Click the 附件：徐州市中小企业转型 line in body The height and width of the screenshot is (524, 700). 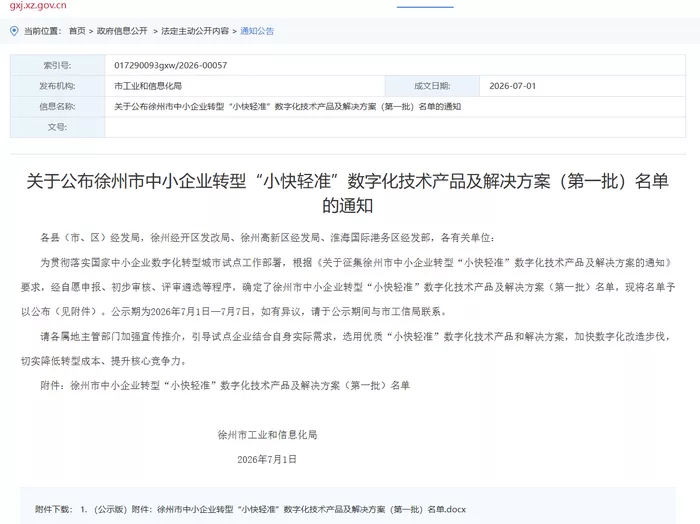click(x=225, y=385)
